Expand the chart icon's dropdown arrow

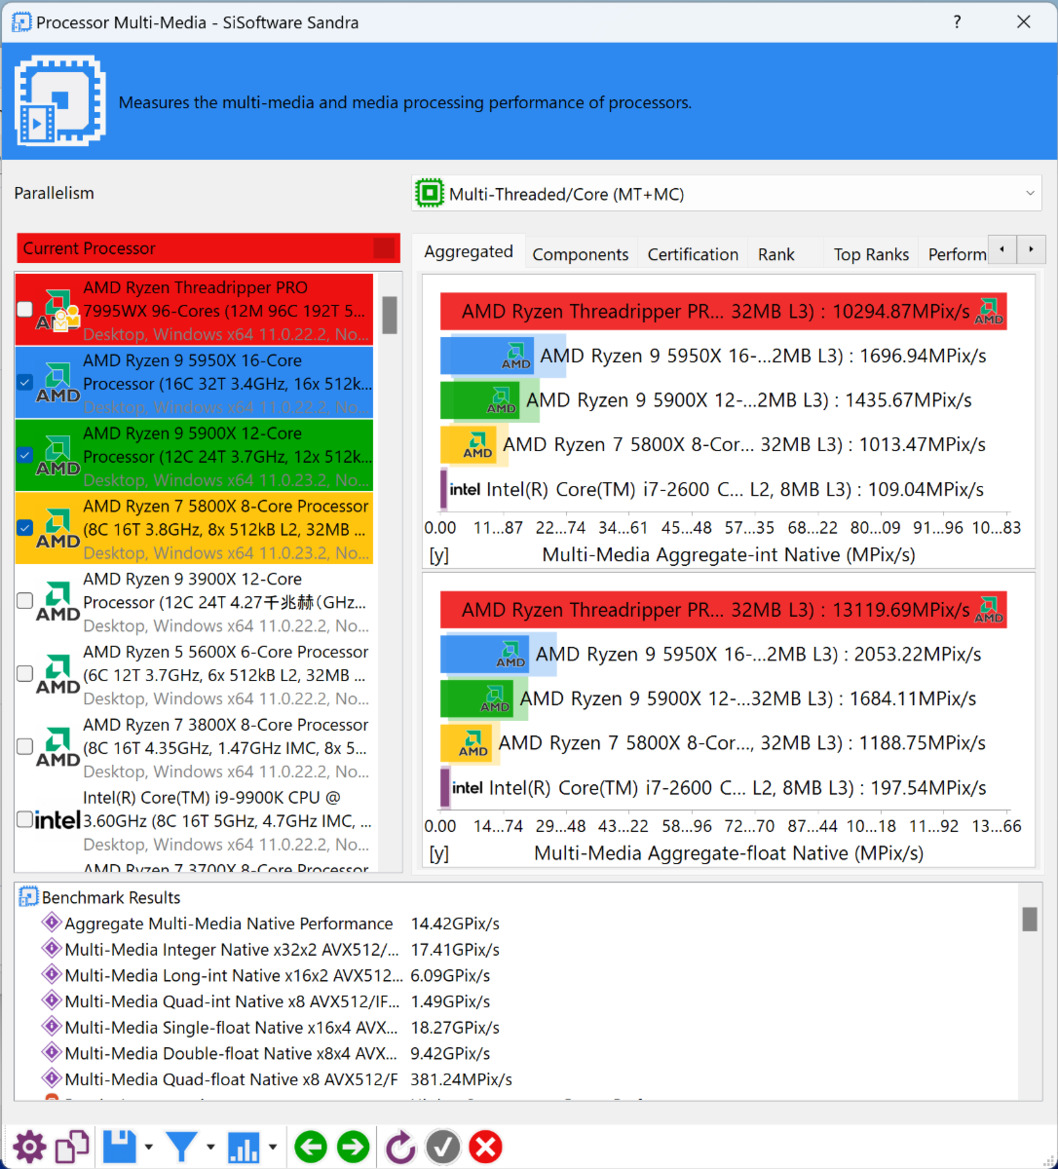(x=273, y=1147)
